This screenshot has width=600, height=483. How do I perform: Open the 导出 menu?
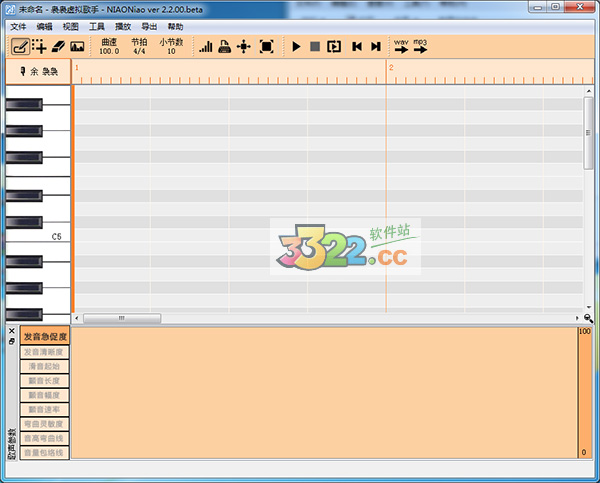point(149,26)
